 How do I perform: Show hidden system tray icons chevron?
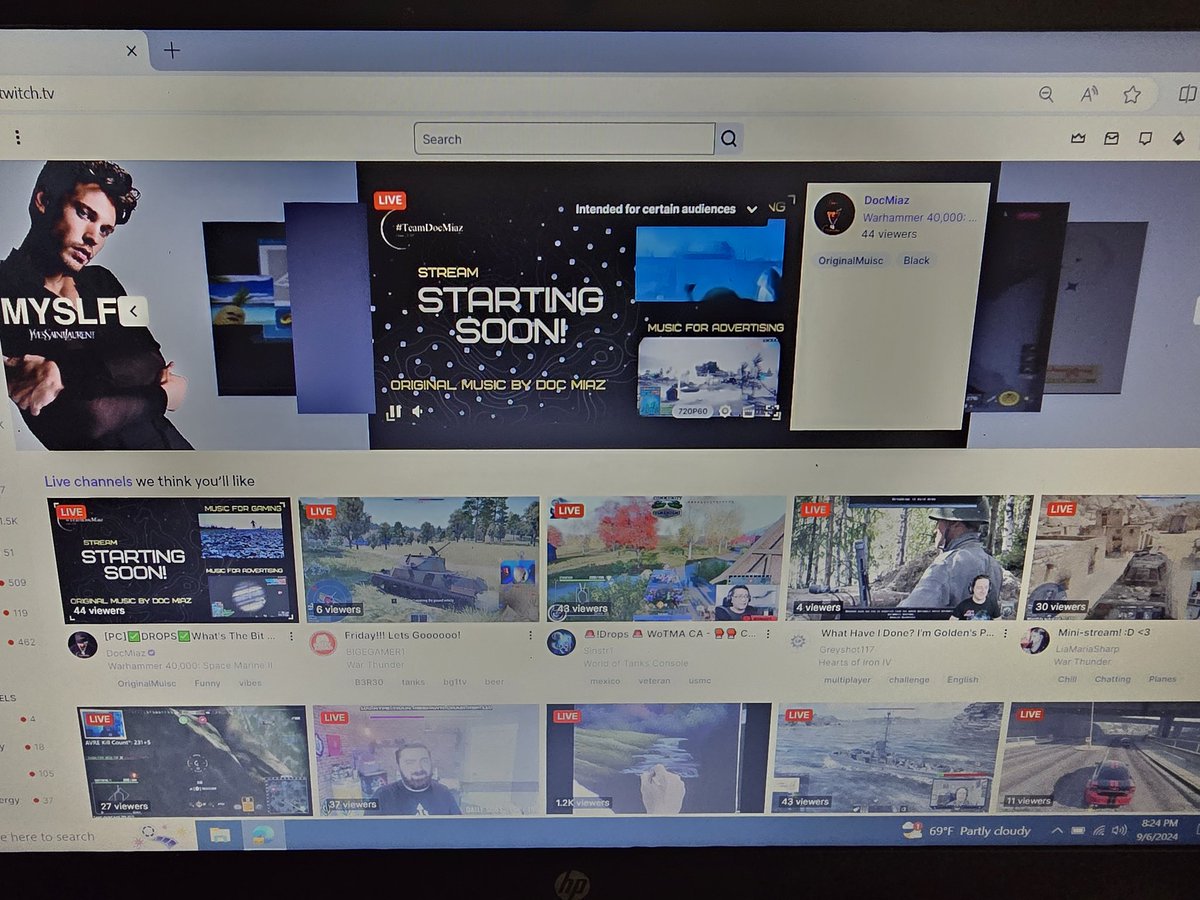(x=1057, y=830)
